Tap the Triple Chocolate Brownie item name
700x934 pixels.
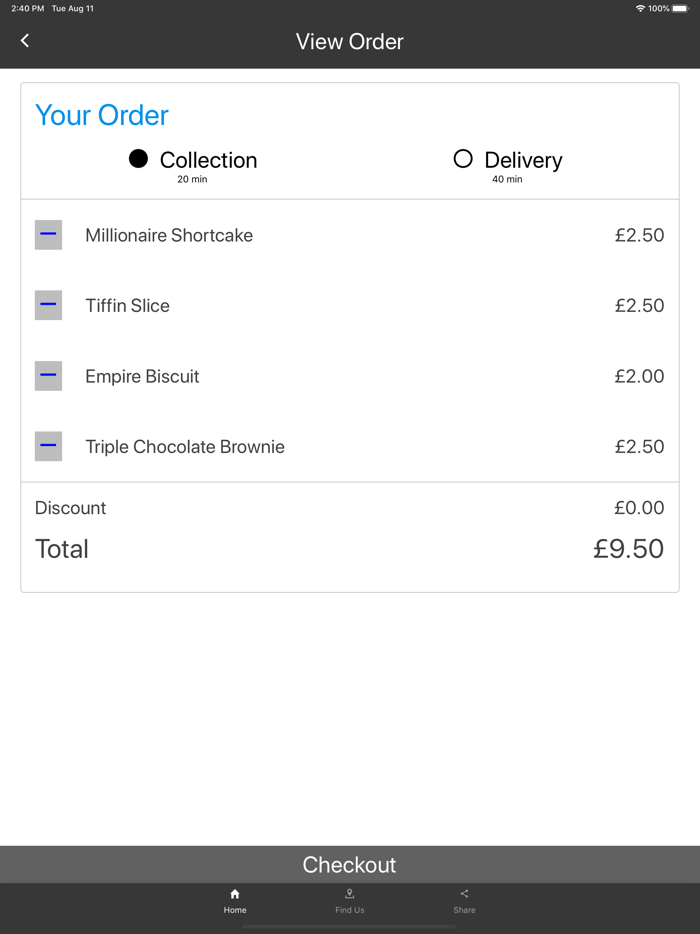point(185,447)
